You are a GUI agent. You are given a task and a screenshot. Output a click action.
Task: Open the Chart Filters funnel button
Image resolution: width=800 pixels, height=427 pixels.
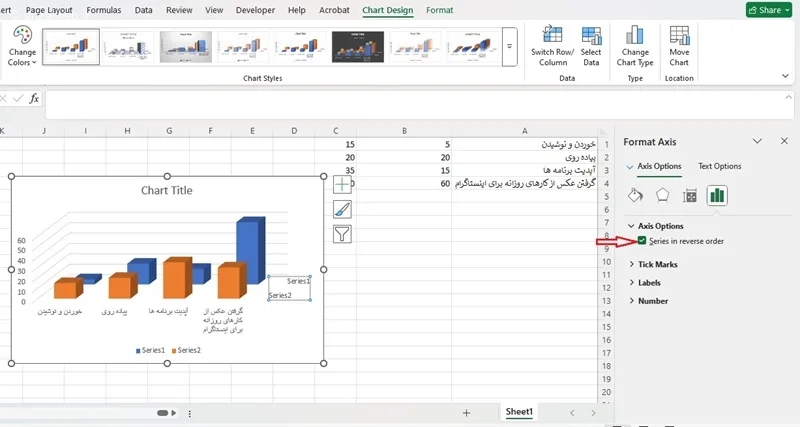coord(342,234)
